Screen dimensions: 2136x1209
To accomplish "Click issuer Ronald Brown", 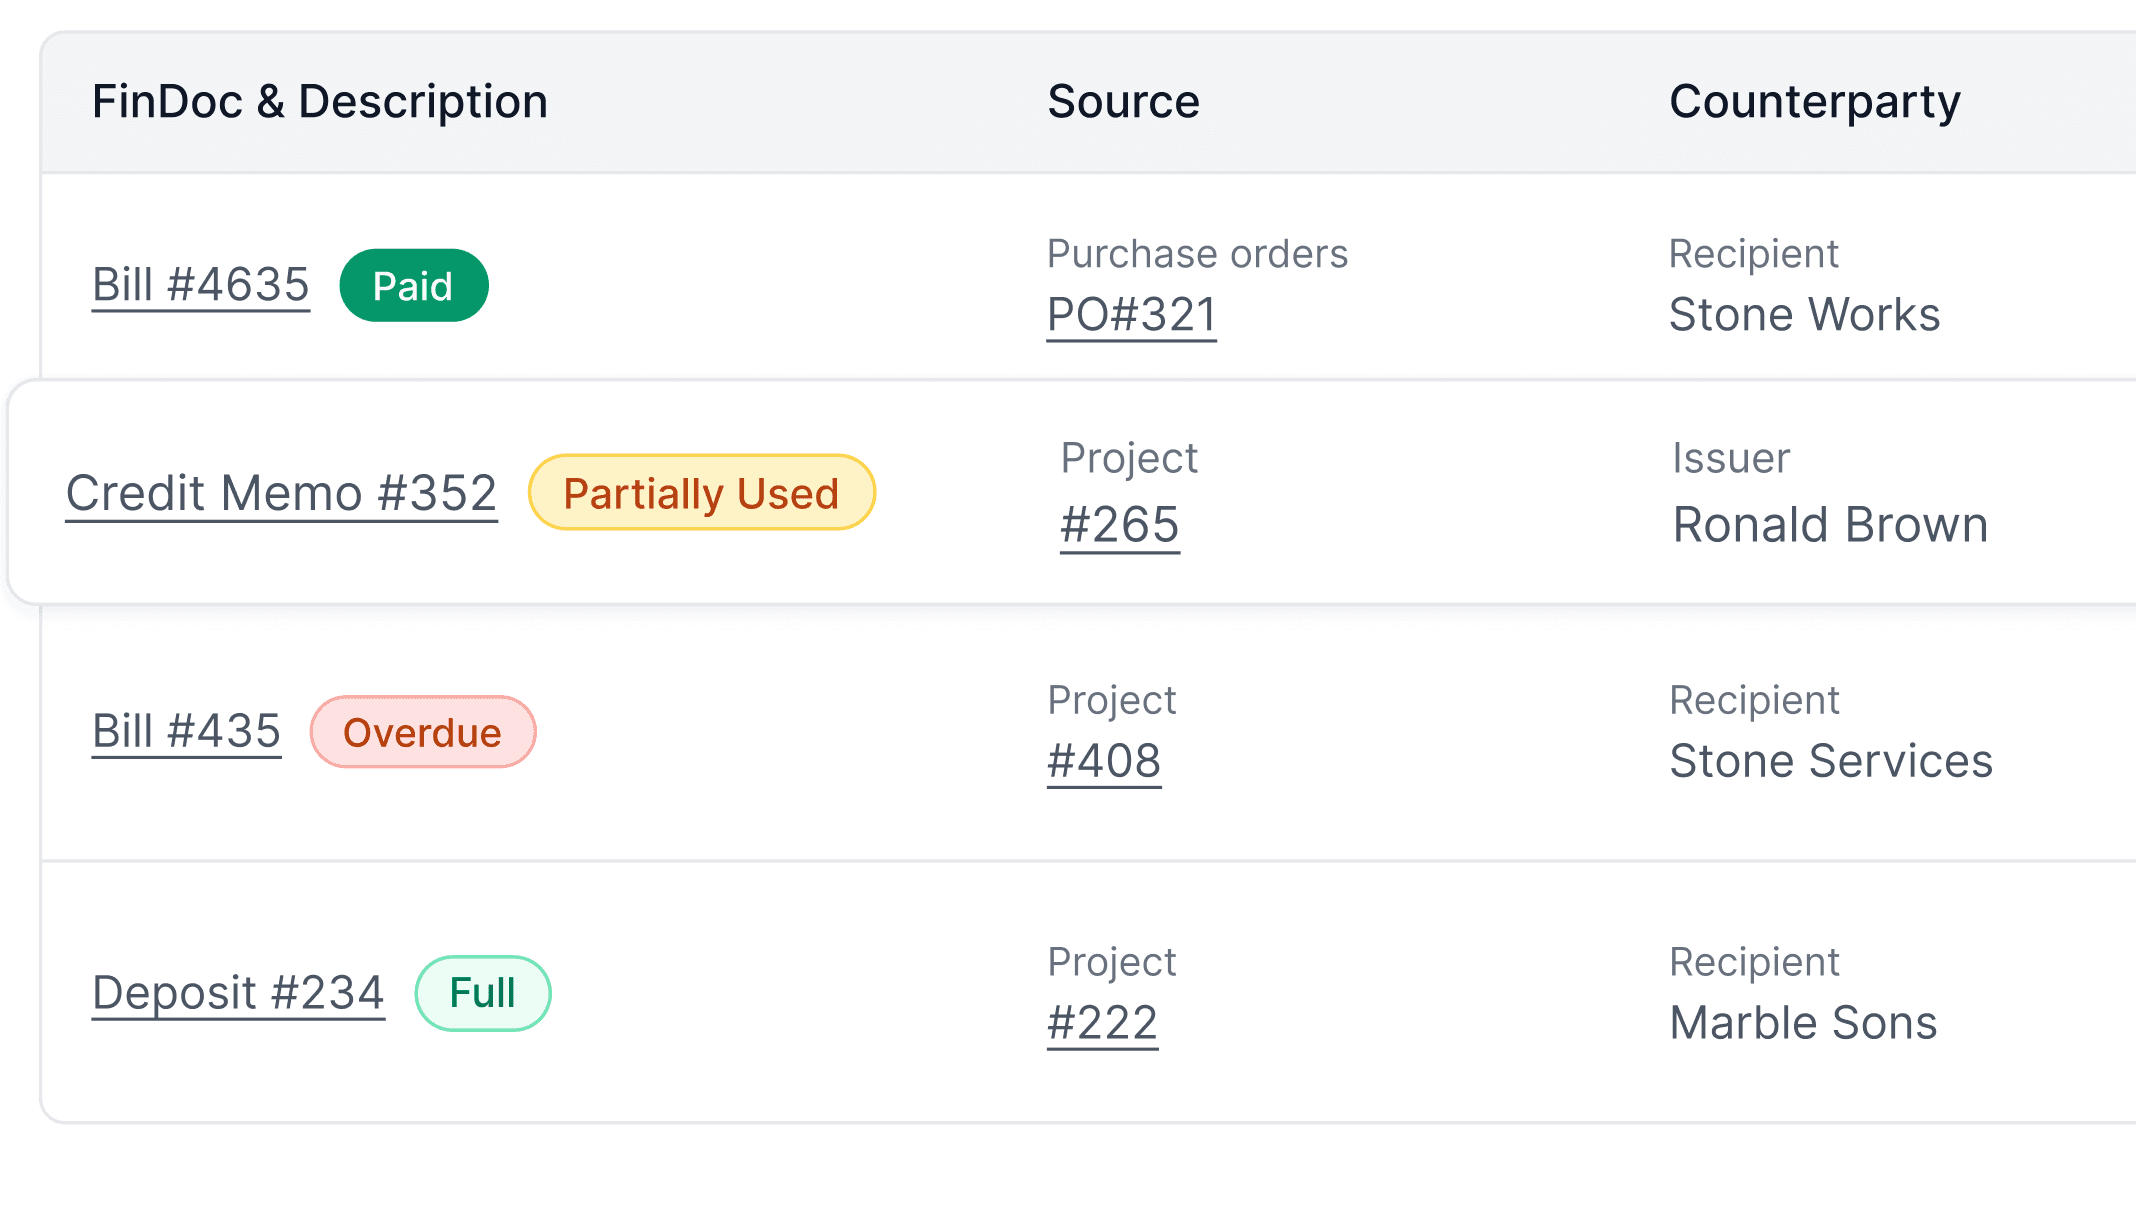I will (1830, 524).
